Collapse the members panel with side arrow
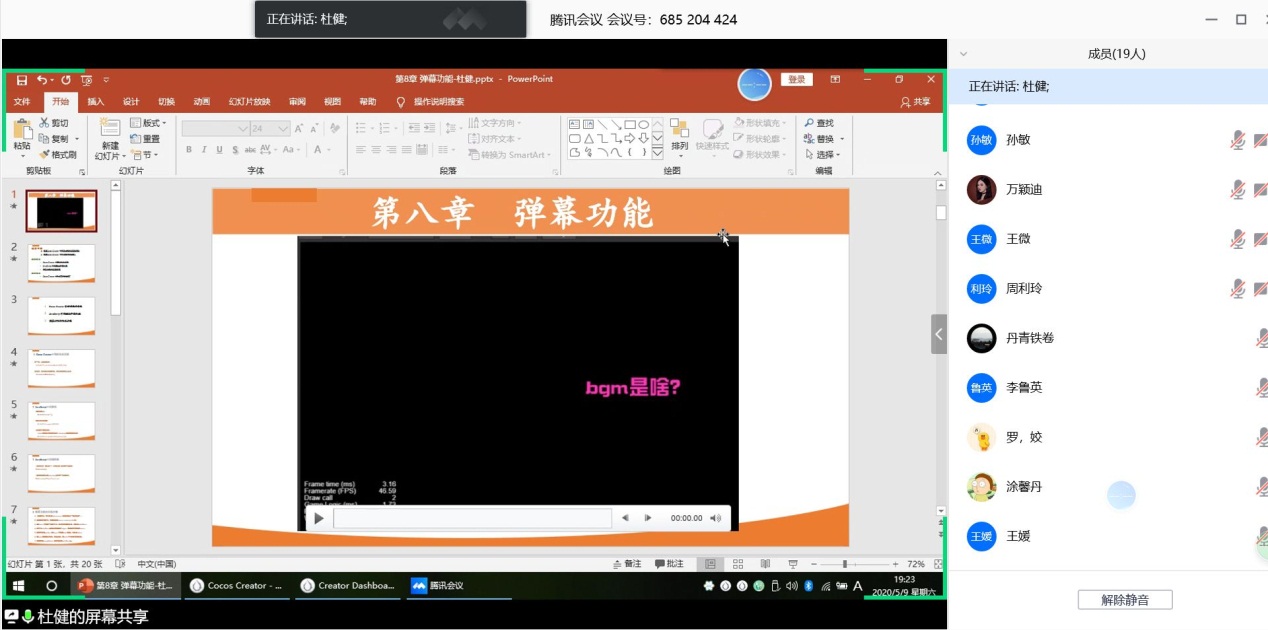Screen dimensions: 1268x630 [x=938, y=334]
